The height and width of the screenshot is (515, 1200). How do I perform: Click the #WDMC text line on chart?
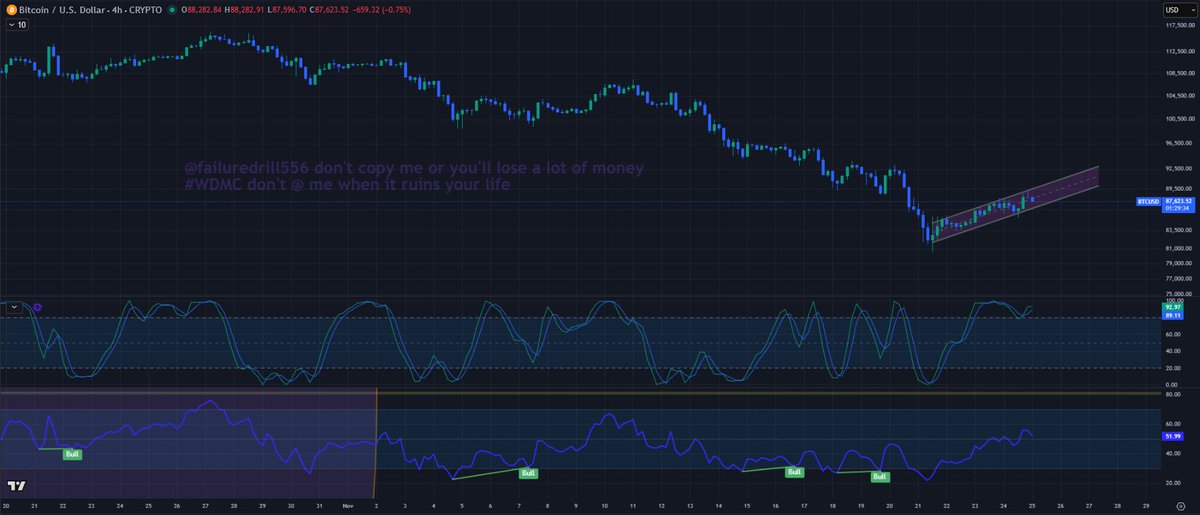tap(349, 185)
